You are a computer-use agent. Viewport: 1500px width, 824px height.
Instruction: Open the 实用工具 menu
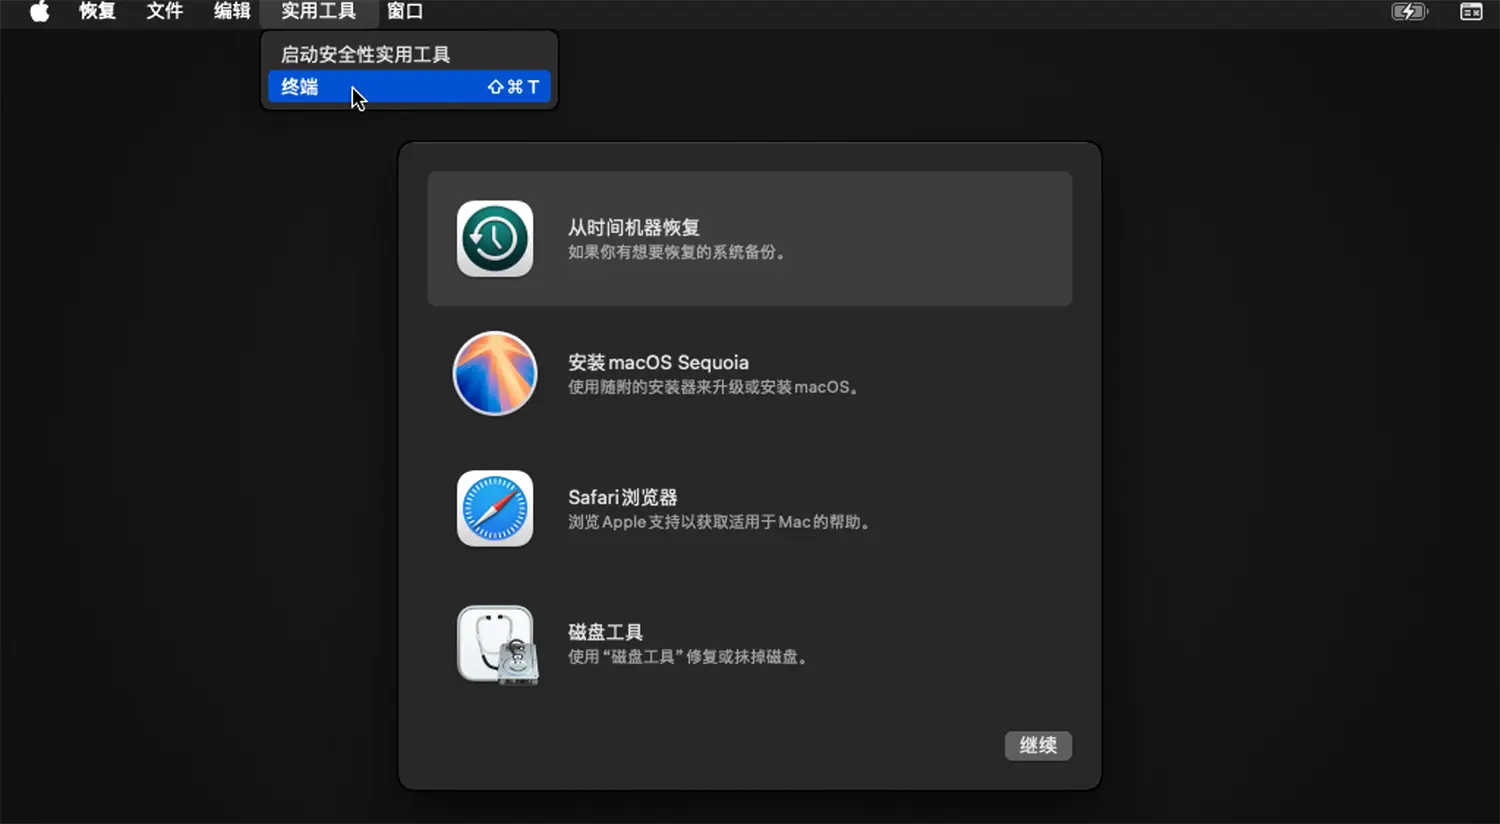click(318, 13)
